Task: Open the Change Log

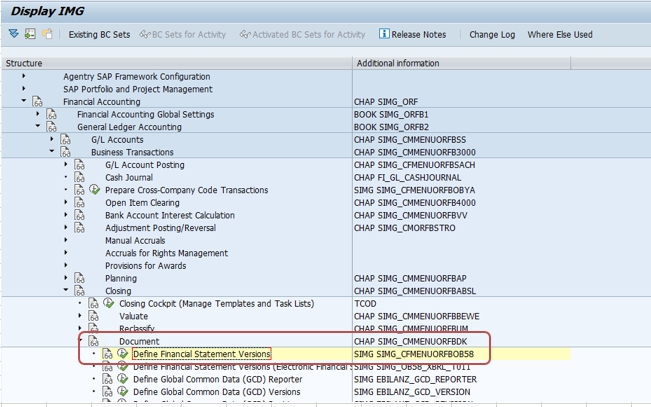Action: click(x=492, y=34)
